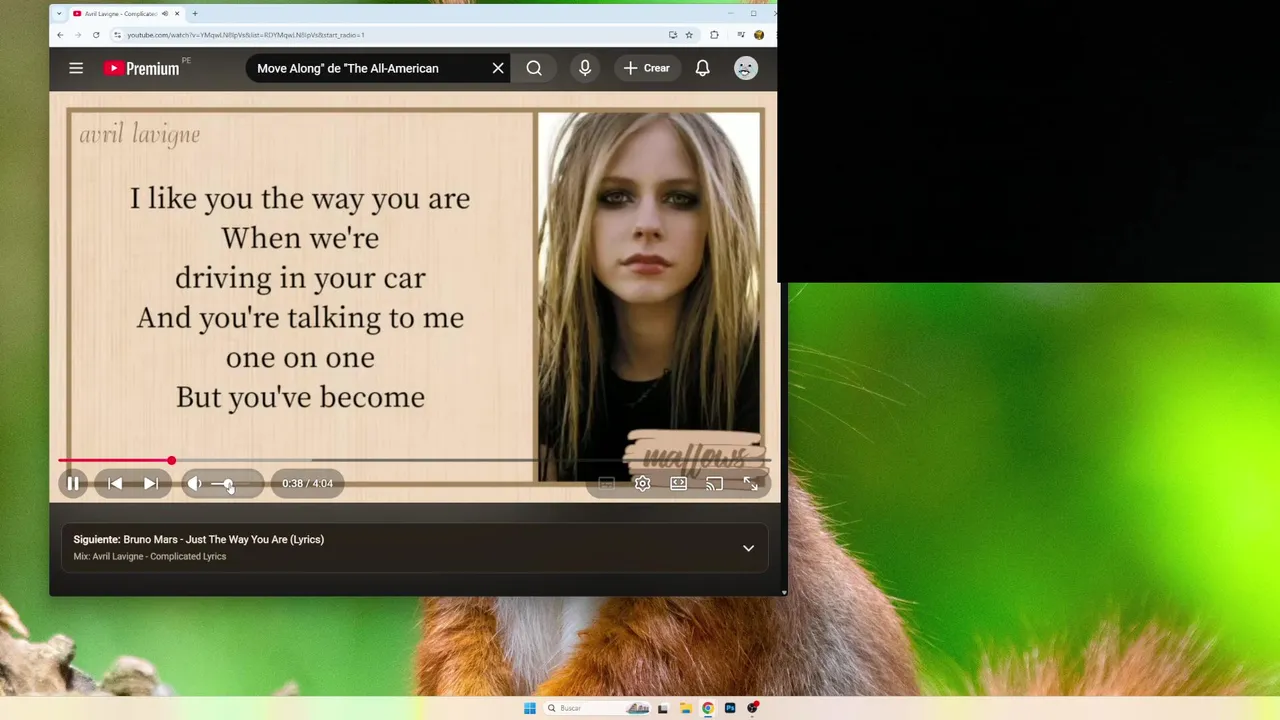Go to the previous video in playlist
1280x720 pixels.
[115, 484]
